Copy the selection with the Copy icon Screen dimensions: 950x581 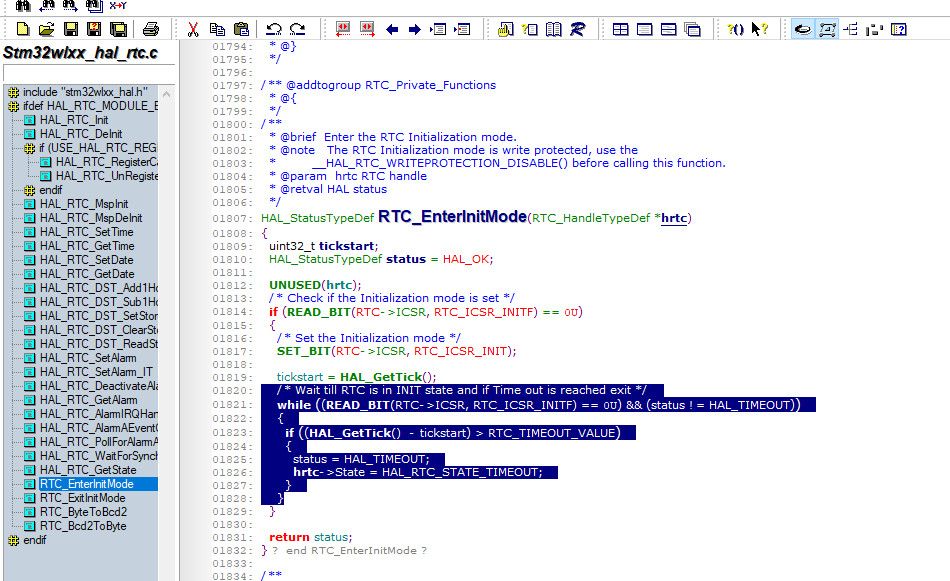tap(217, 29)
